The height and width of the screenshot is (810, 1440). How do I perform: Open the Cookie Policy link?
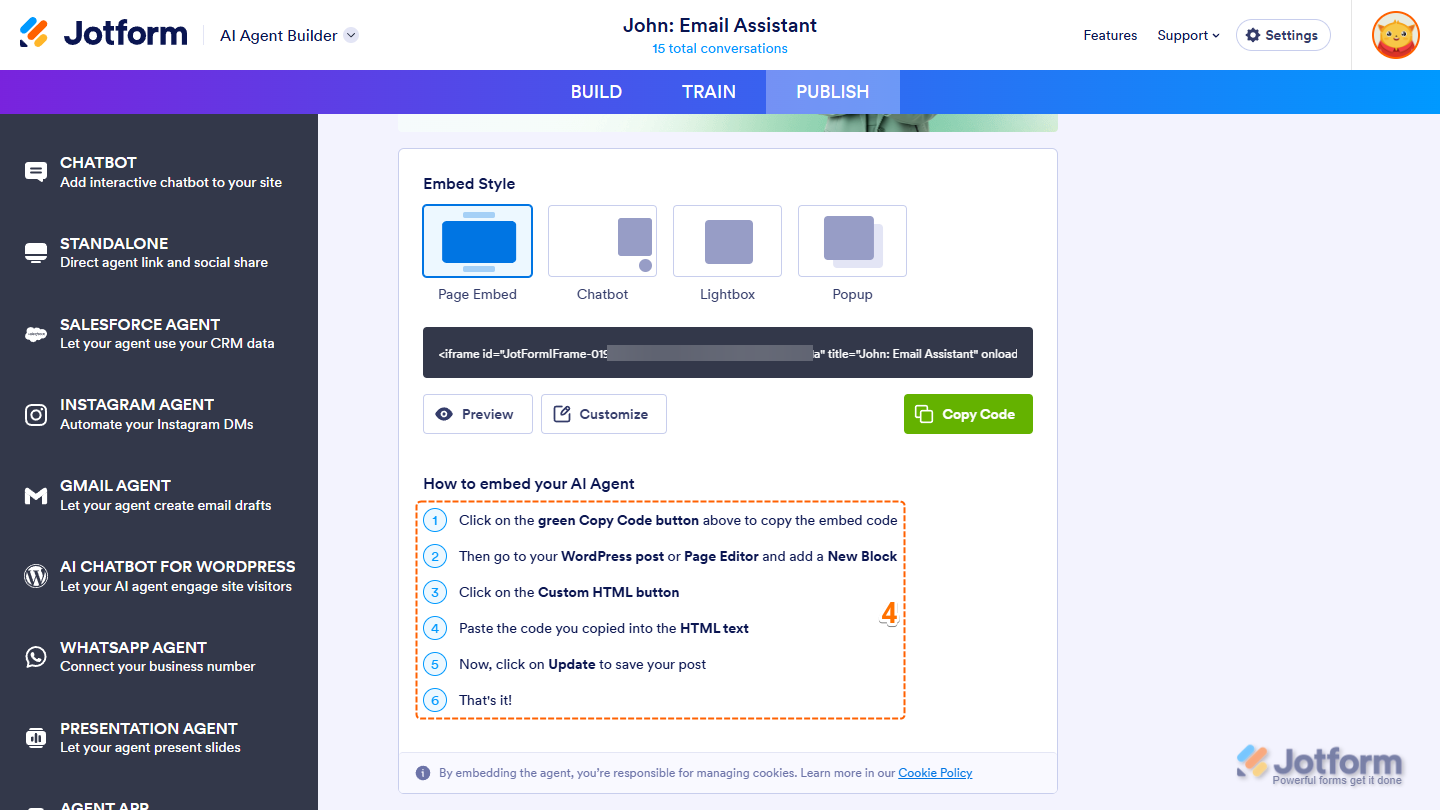[934, 772]
